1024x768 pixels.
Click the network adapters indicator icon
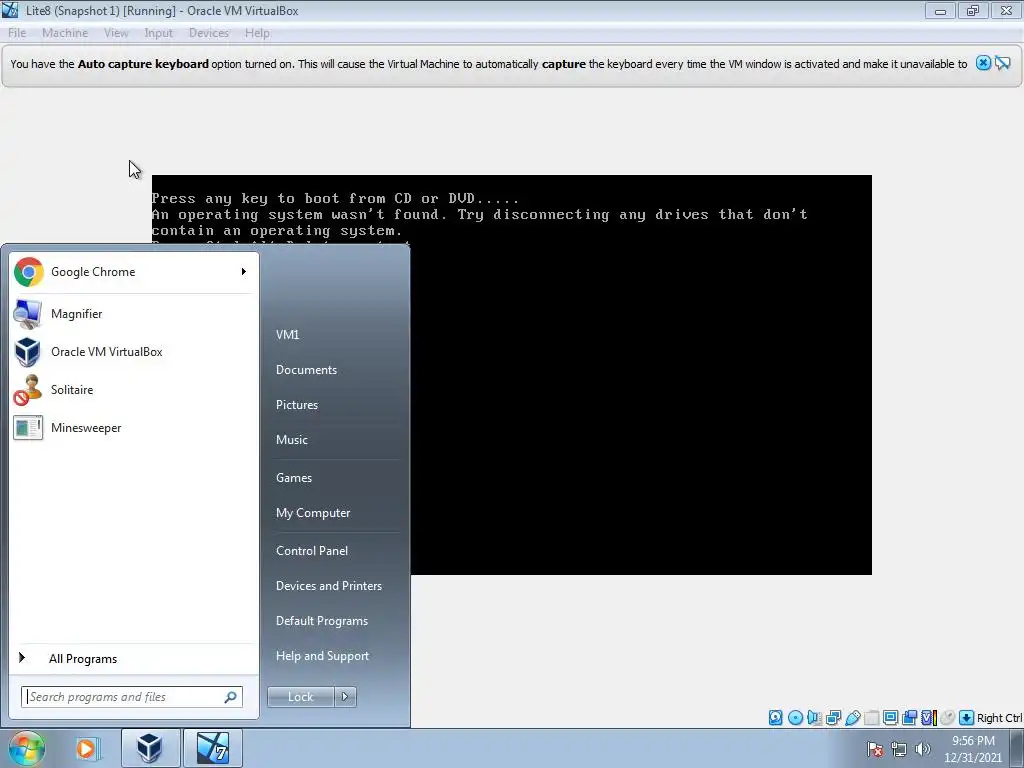pos(833,718)
